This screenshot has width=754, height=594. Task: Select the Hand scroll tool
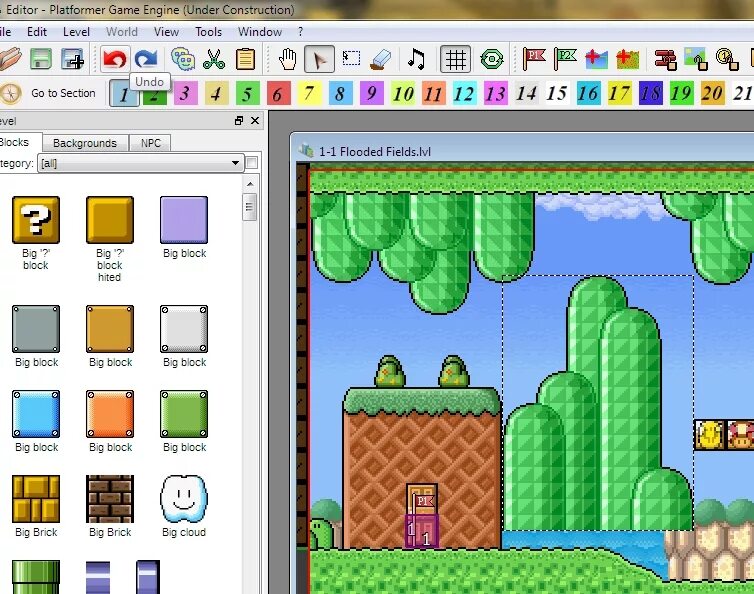pyautogui.click(x=288, y=59)
